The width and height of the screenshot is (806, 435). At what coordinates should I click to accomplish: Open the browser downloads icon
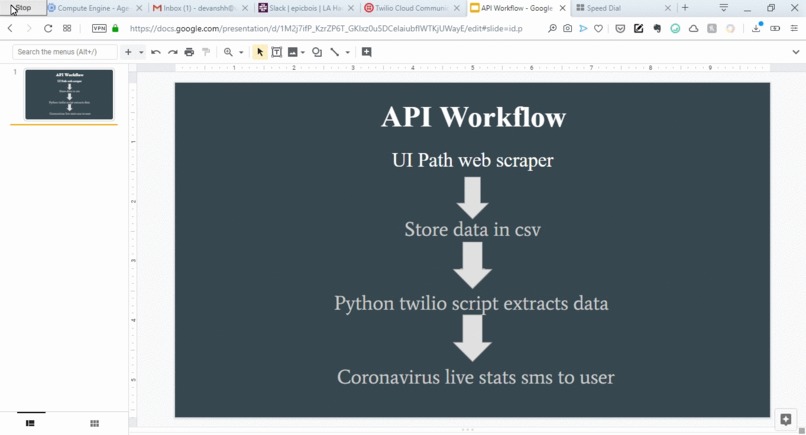[757, 28]
